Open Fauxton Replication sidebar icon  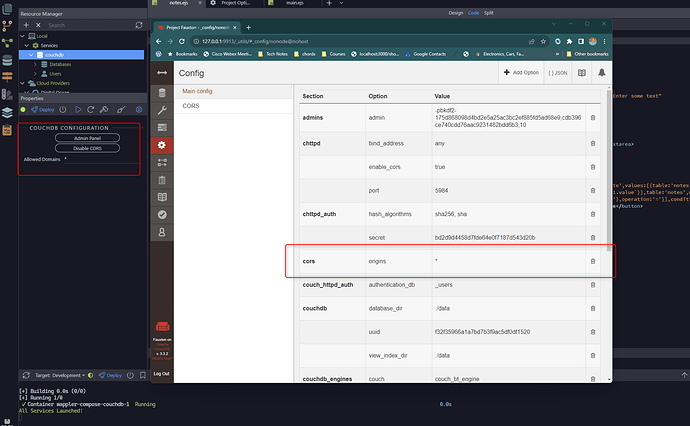162,162
